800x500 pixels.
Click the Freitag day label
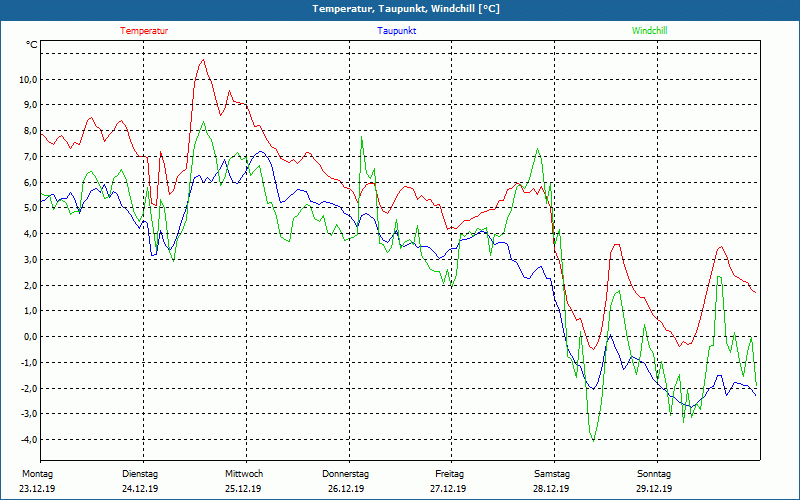tap(449, 474)
